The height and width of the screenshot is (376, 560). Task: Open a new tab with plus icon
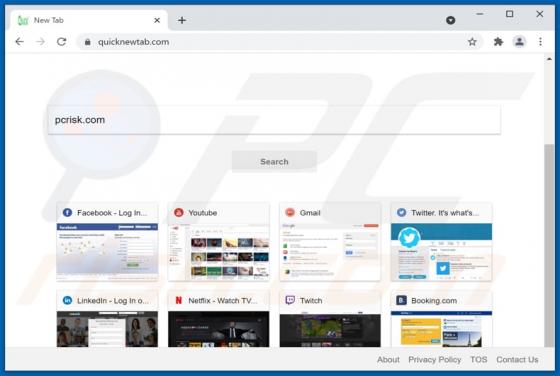(x=182, y=20)
